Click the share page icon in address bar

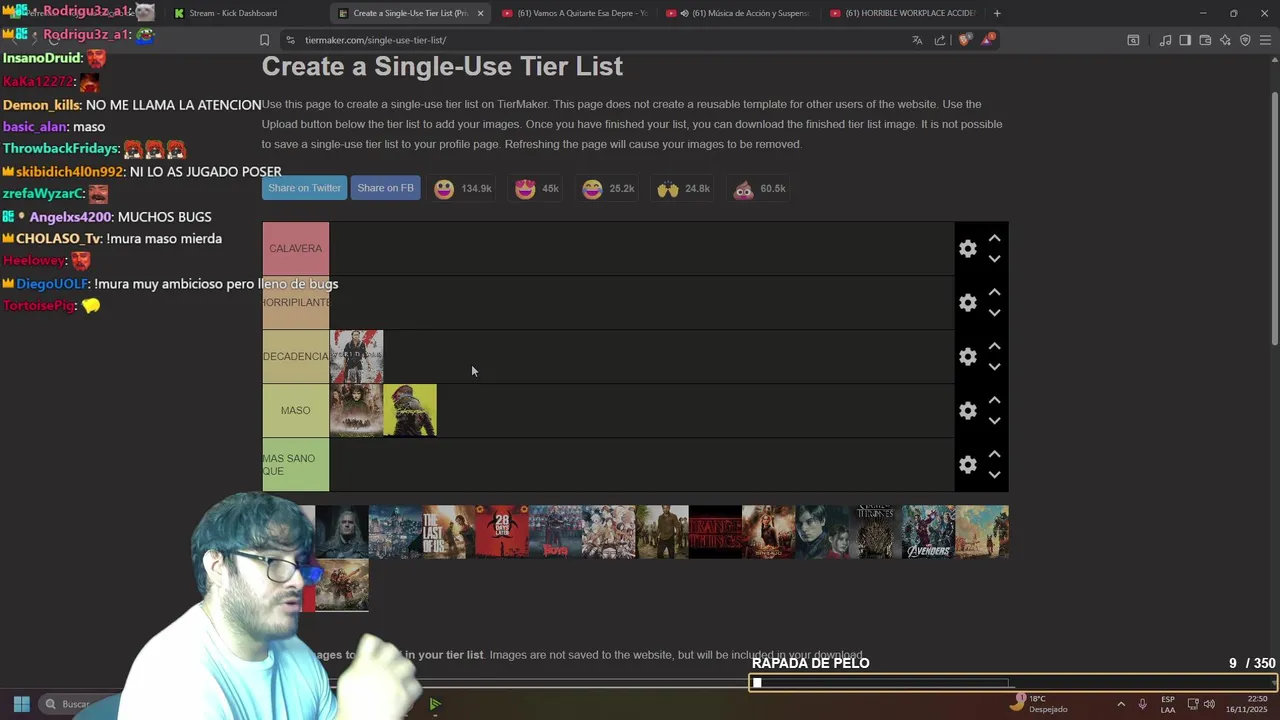[x=940, y=40]
